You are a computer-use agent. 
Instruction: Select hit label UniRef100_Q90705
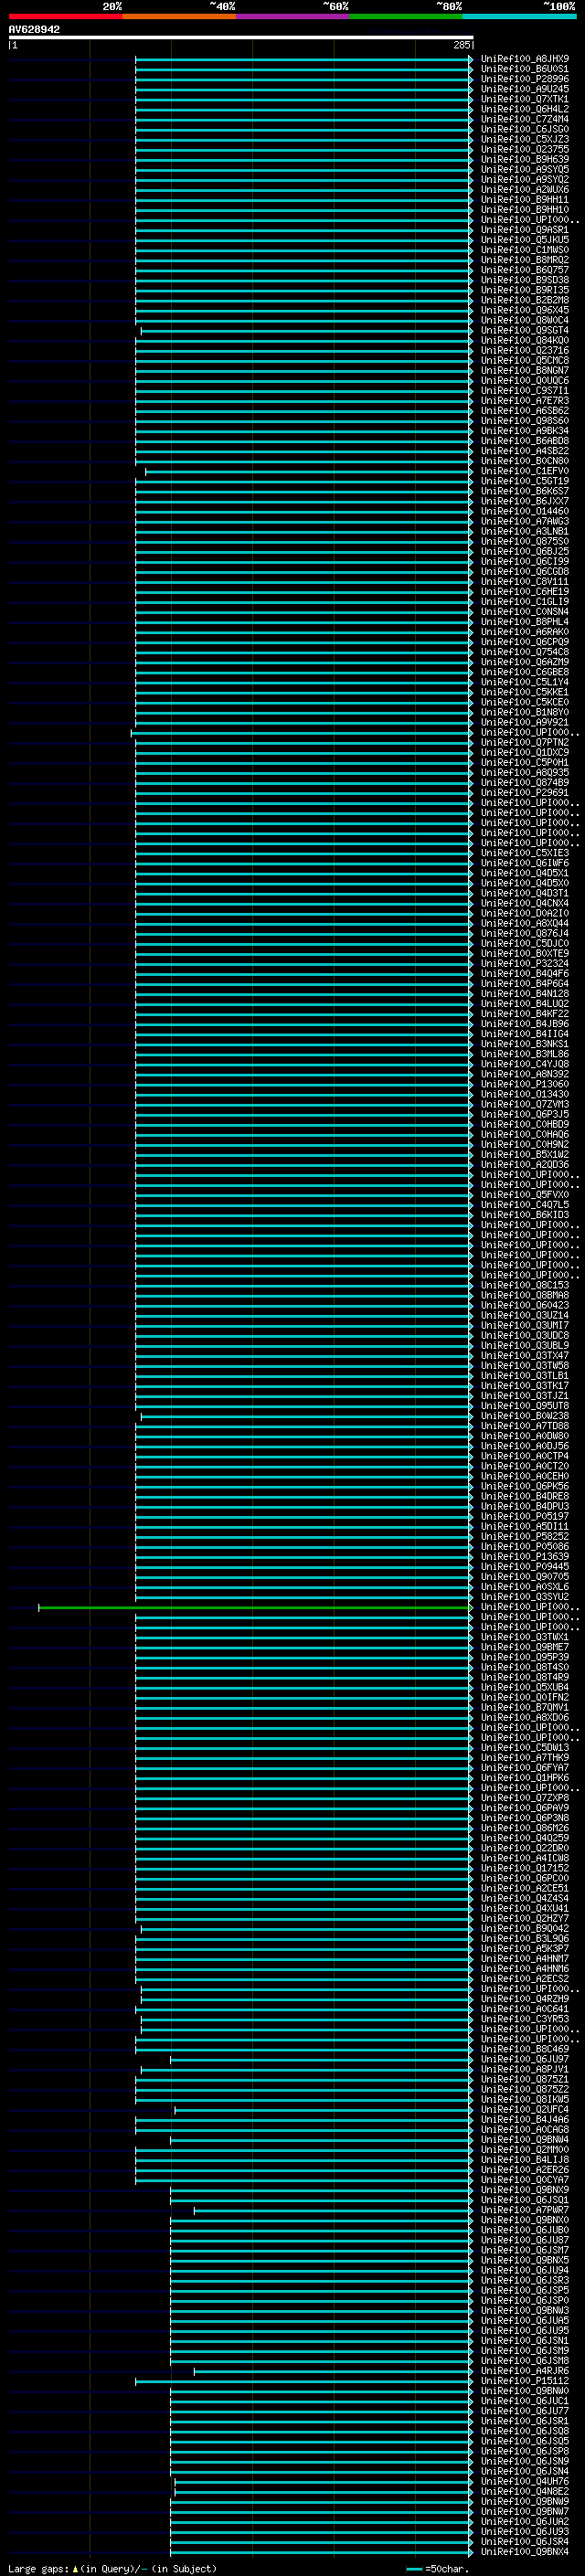pos(525,1576)
